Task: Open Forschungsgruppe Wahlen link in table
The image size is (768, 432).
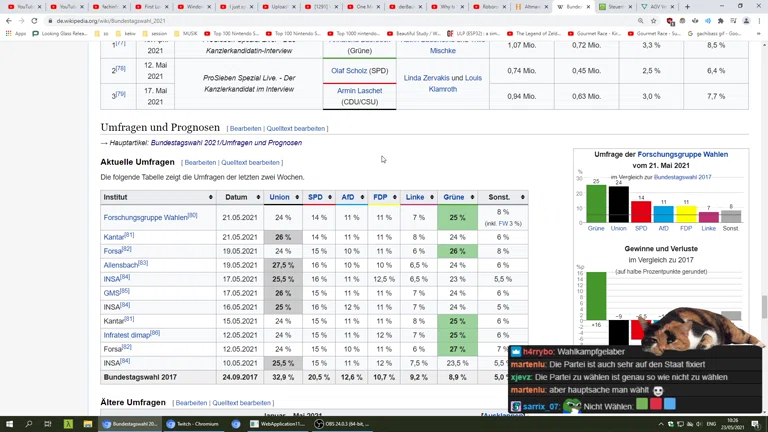Action: point(145,217)
